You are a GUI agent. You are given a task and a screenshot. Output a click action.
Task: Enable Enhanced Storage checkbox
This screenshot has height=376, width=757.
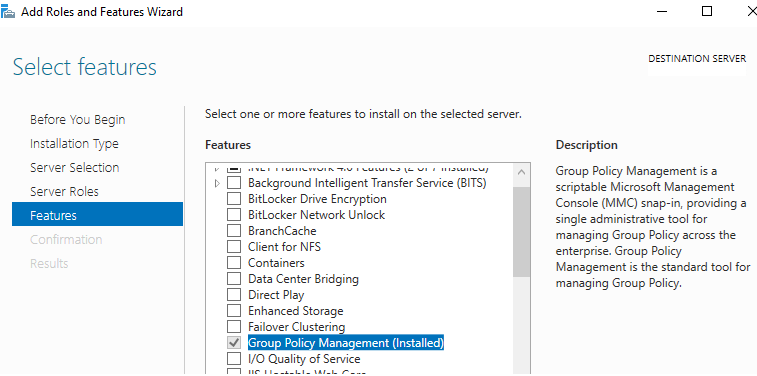tap(234, 311)
